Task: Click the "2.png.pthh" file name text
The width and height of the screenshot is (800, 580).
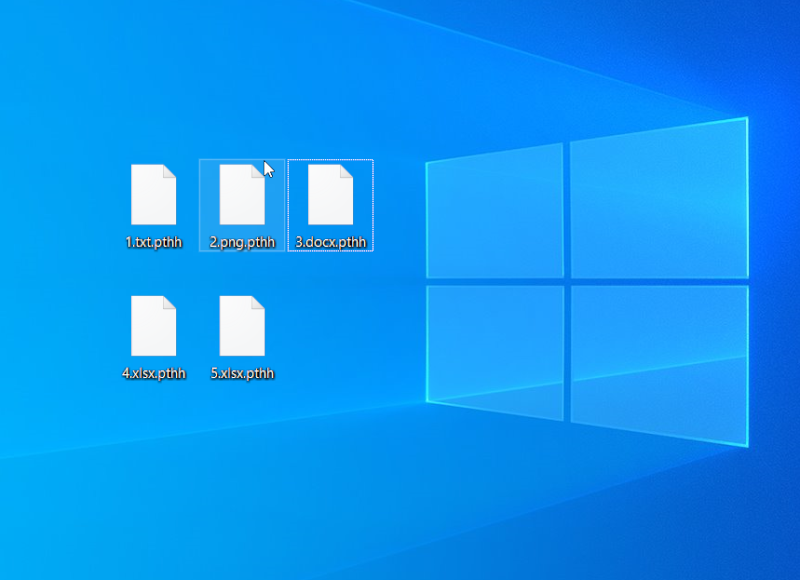Action: tap(241, 242)
